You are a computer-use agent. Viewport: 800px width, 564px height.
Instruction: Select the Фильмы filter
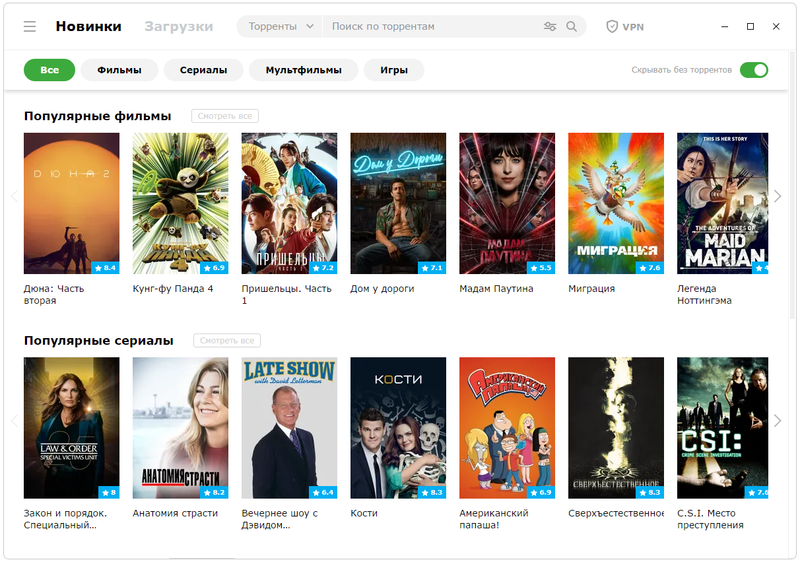click(x=119, y=70)
